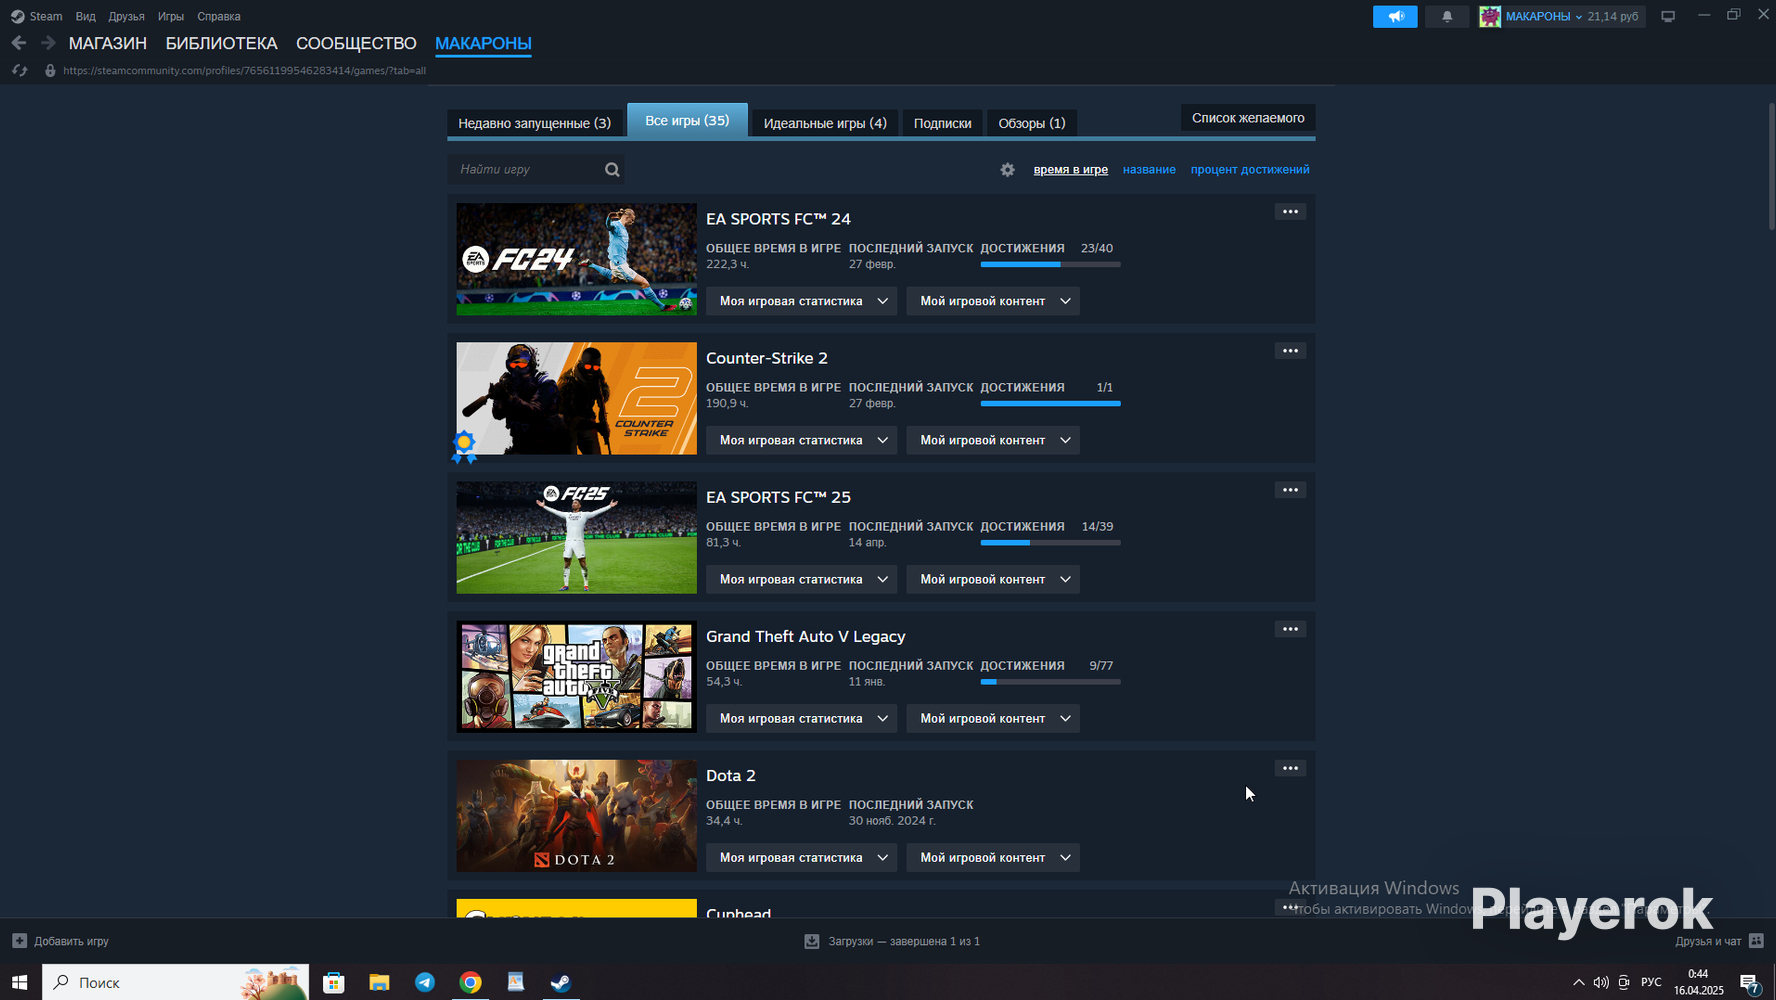Open the Windows Start menu
This screenshot has height=1000, width=1776.
pos(20,982)
